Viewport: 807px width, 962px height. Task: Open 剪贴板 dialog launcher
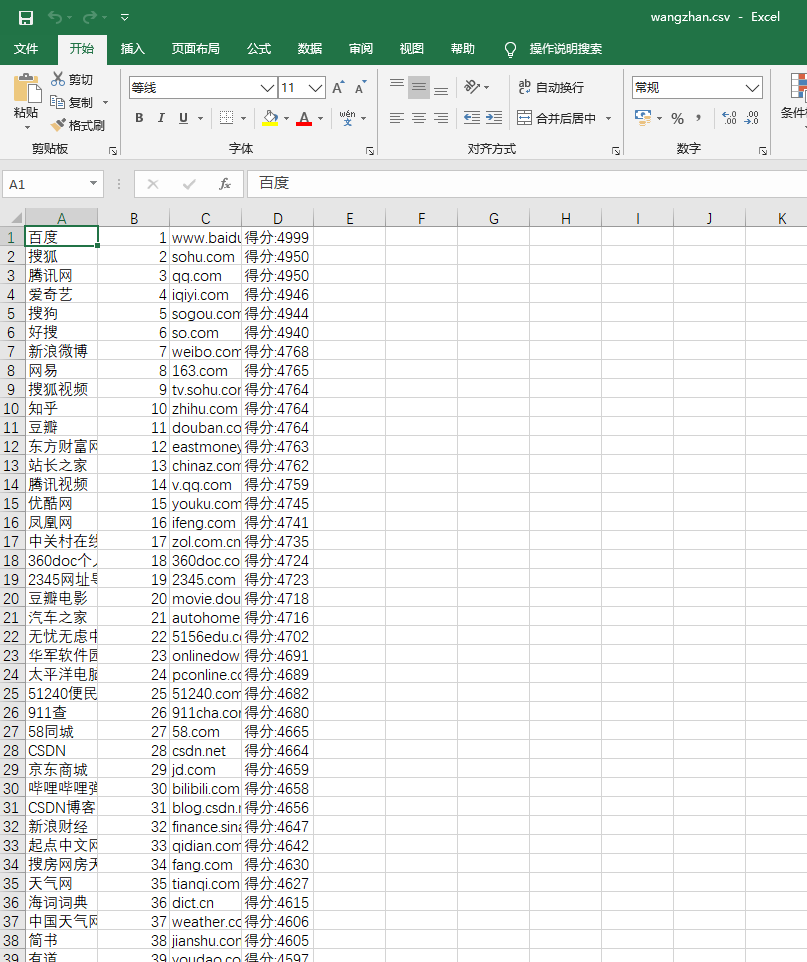[x=113, y=150]
